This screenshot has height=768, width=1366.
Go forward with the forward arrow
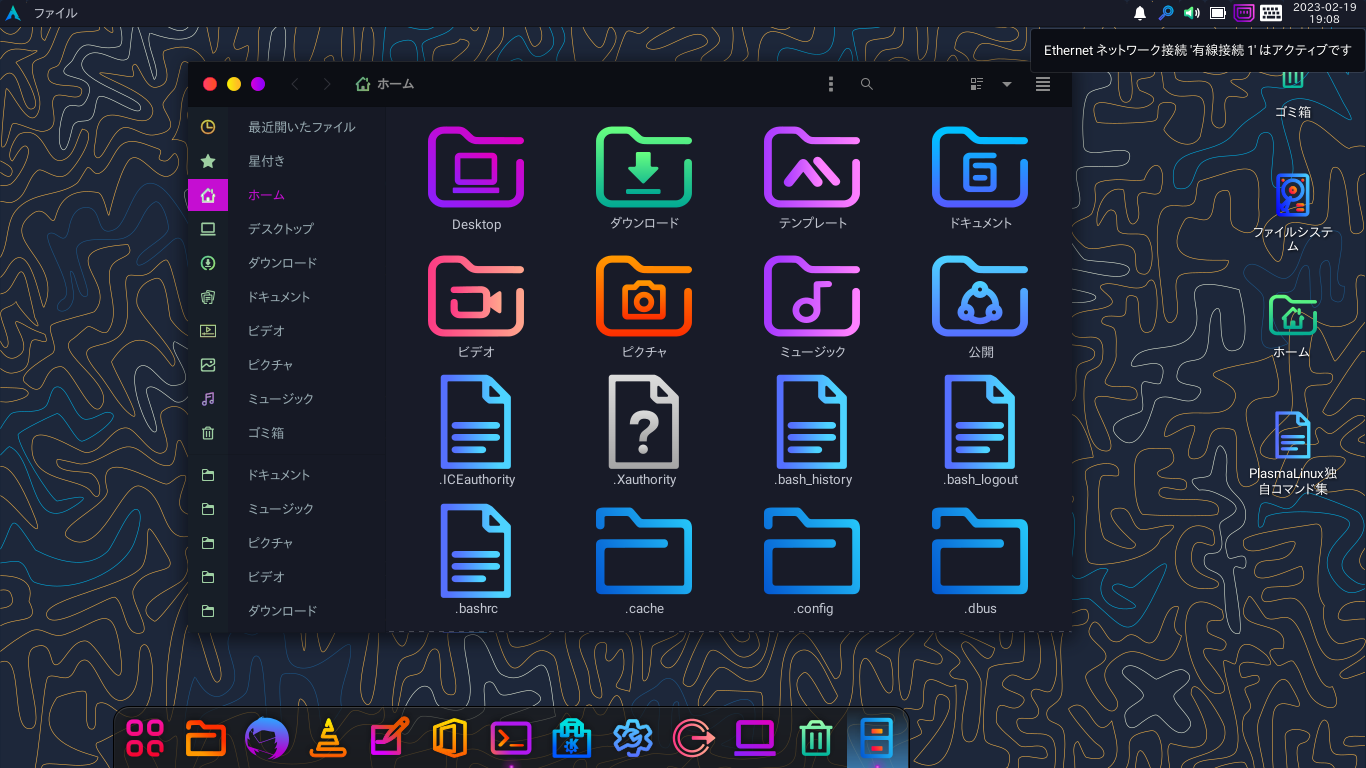(326, 84)
